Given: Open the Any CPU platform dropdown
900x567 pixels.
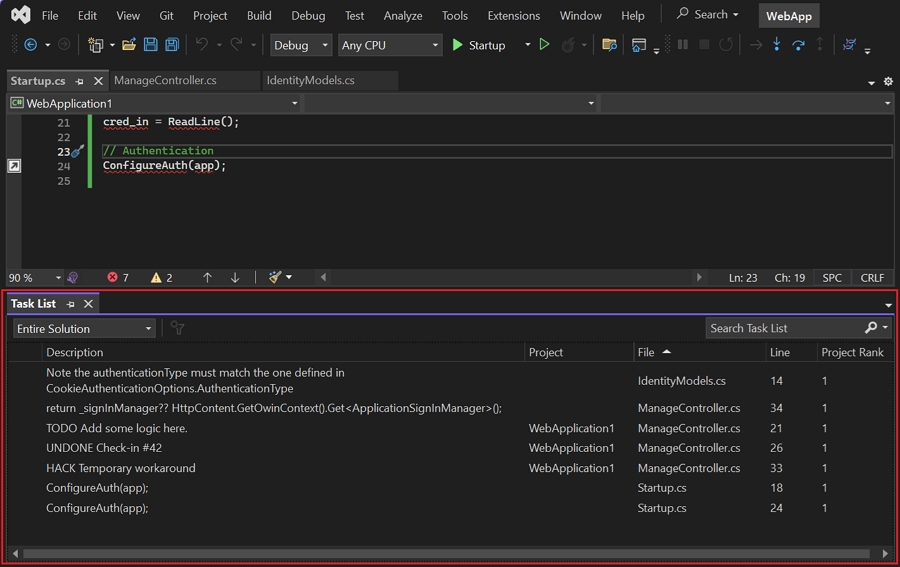Looking at the screenshot, I should coord(390,45).
